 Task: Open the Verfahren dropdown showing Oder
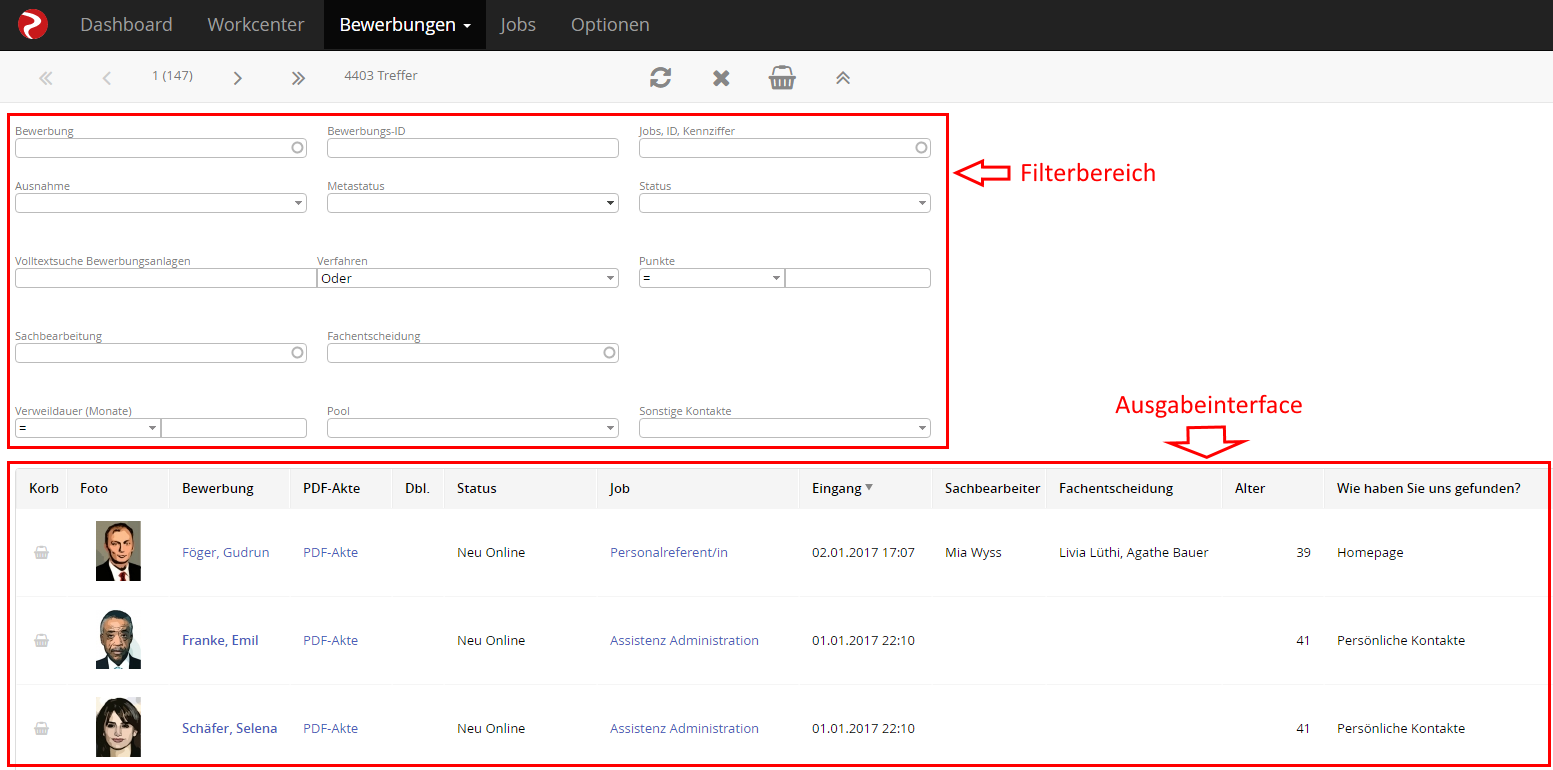pyautogui.click(x=468, y=278)
